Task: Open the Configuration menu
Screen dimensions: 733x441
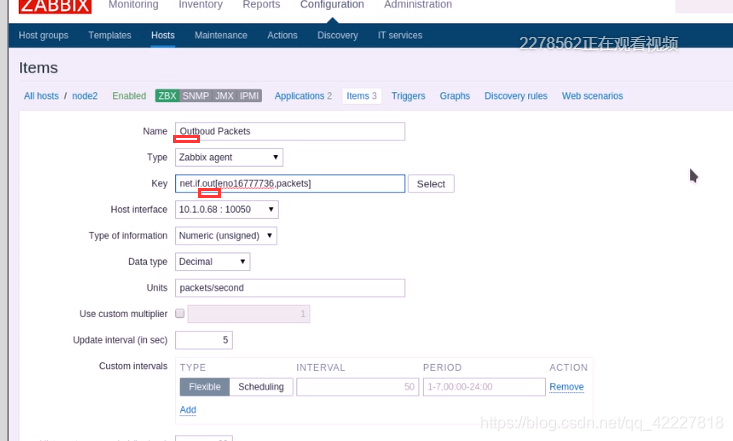Action: [332, 5]
